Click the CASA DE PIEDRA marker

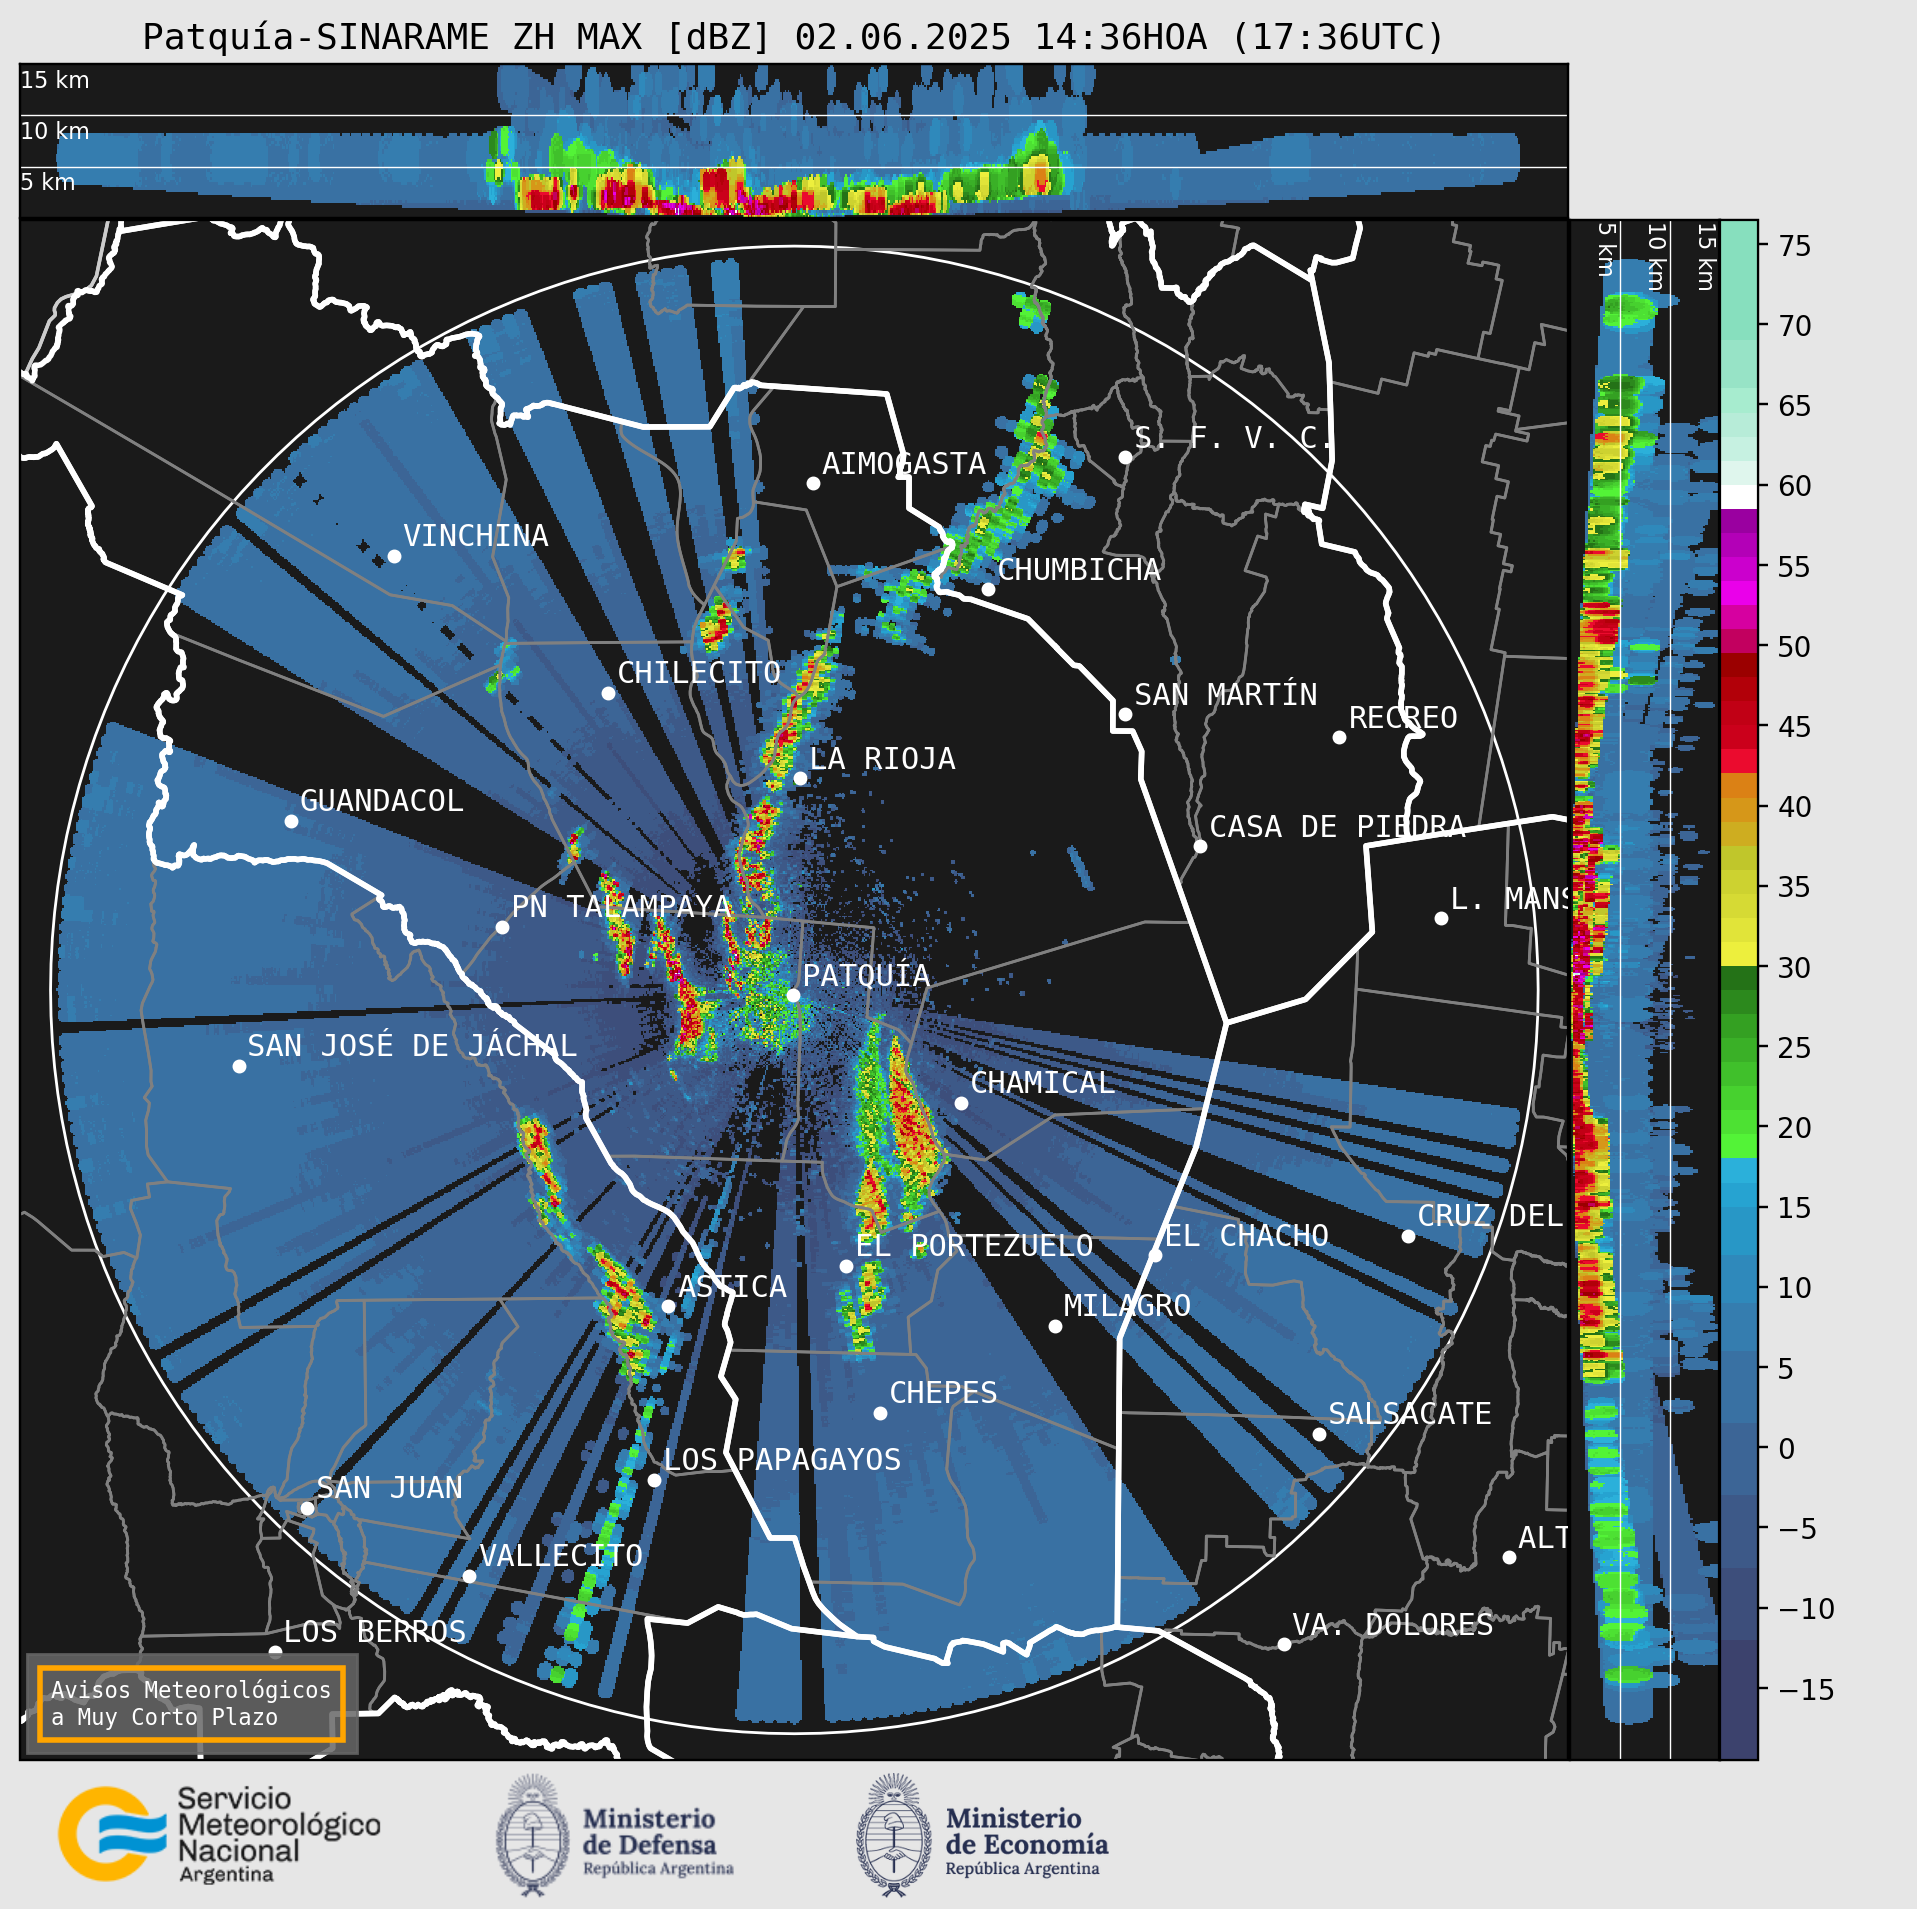[1200, 846]
